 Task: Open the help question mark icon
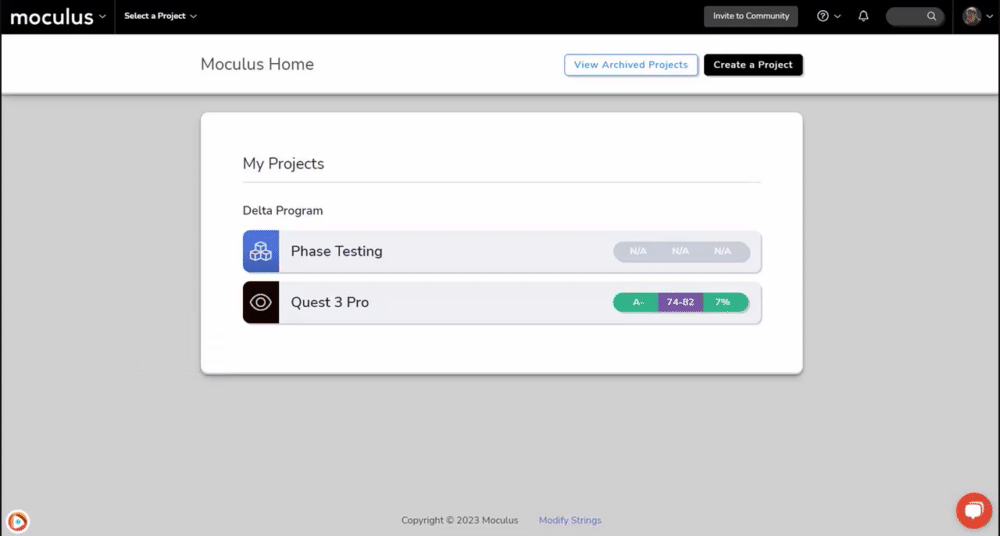(x=823, y=16)
